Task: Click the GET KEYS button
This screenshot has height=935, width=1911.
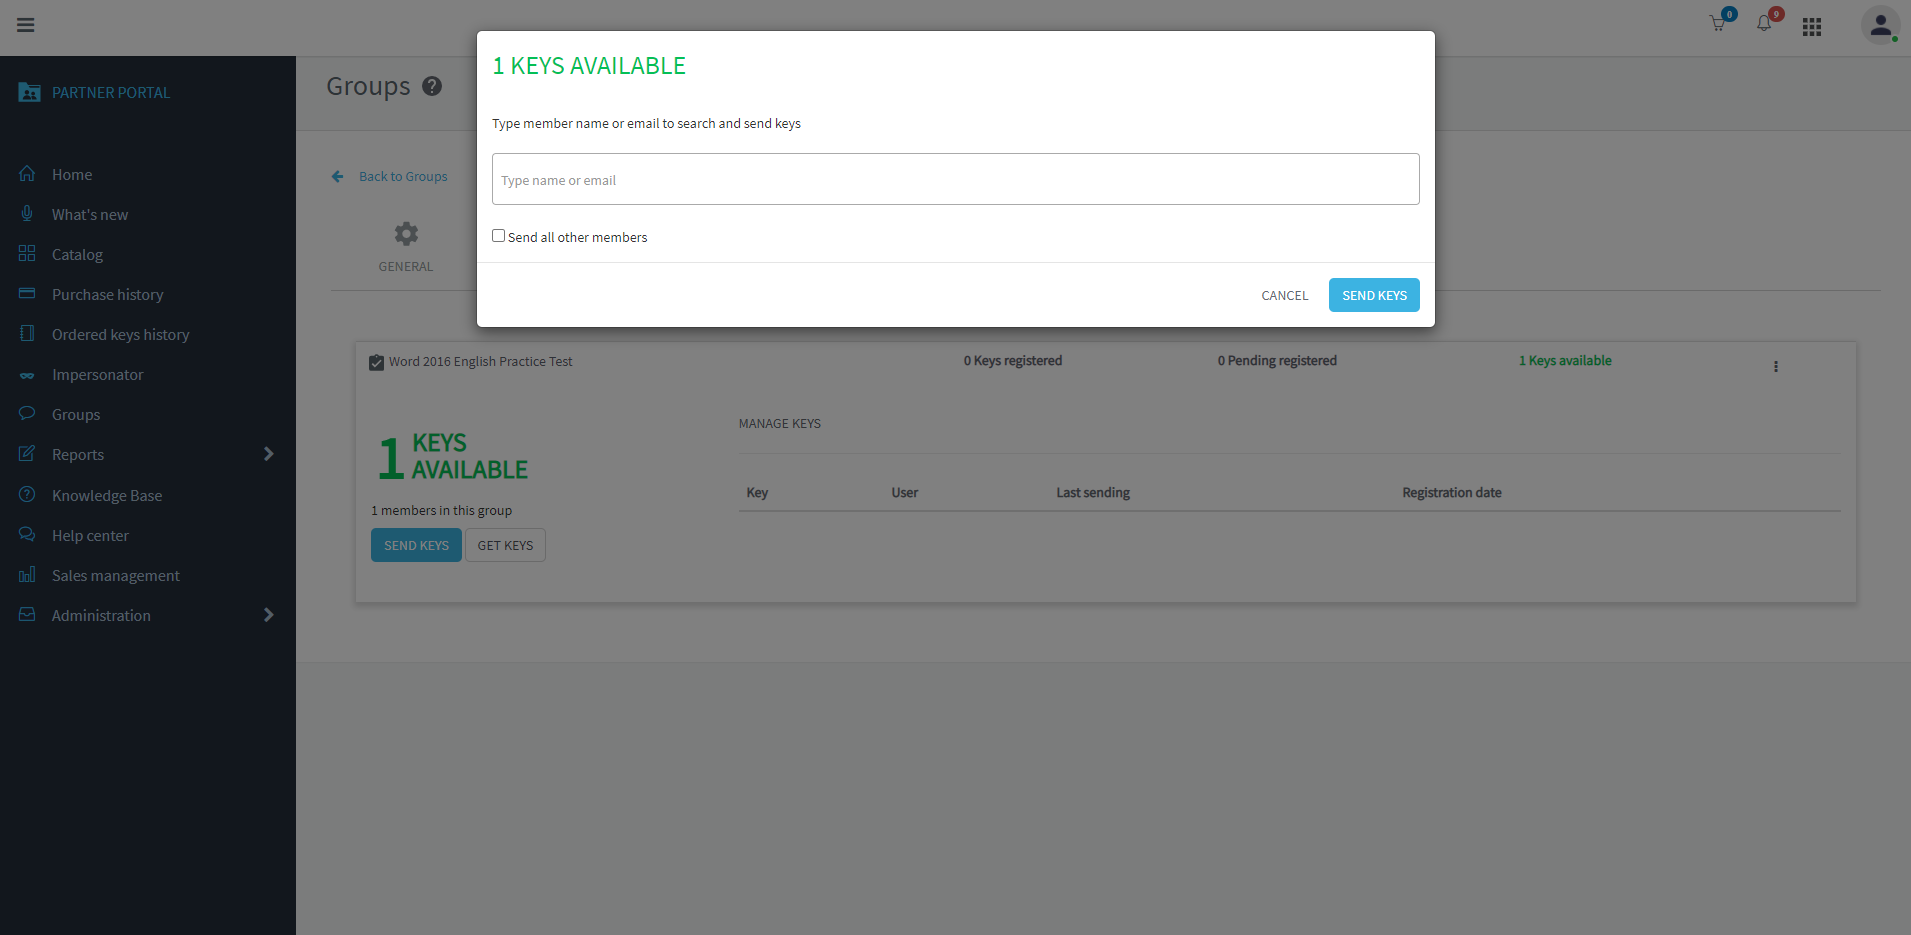Action: (505, 545)
